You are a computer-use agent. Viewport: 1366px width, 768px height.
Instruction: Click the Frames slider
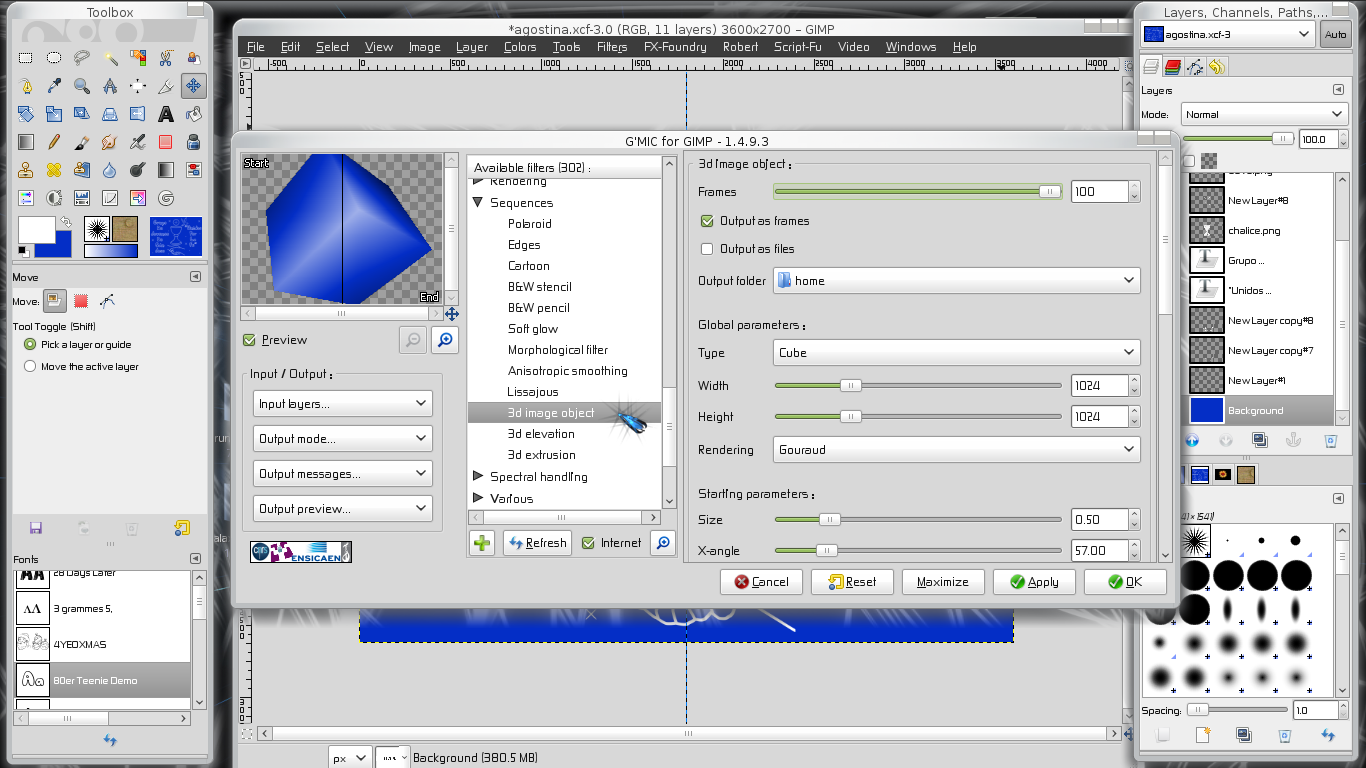(x=918, y=191)
